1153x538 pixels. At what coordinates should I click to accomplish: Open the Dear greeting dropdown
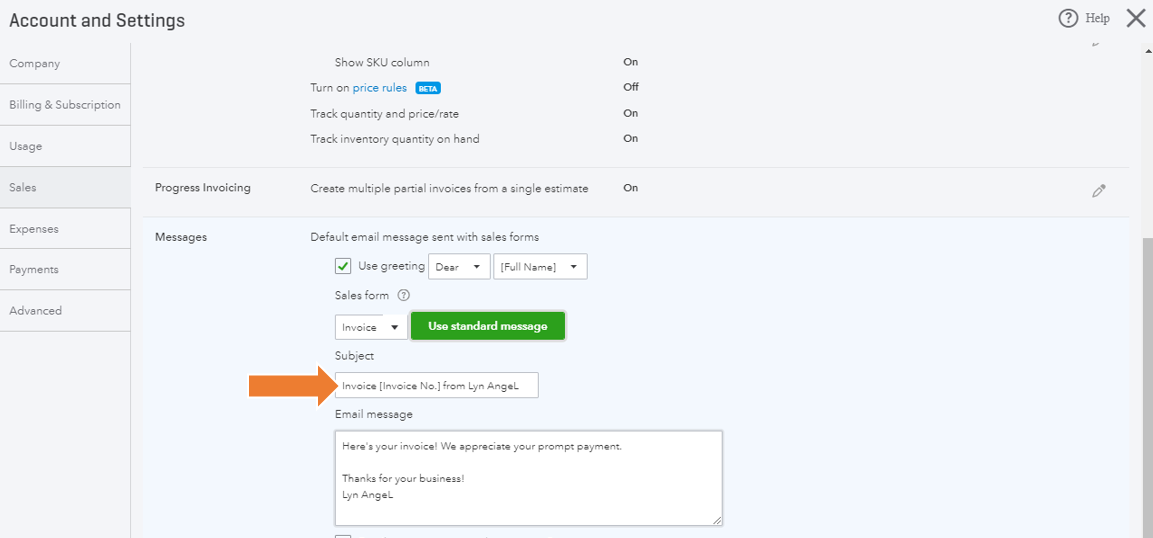(x=459, y=267)
